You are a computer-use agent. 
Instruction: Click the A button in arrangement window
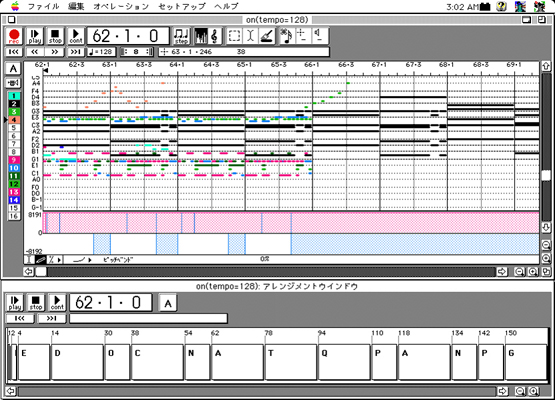pos(168,303)
